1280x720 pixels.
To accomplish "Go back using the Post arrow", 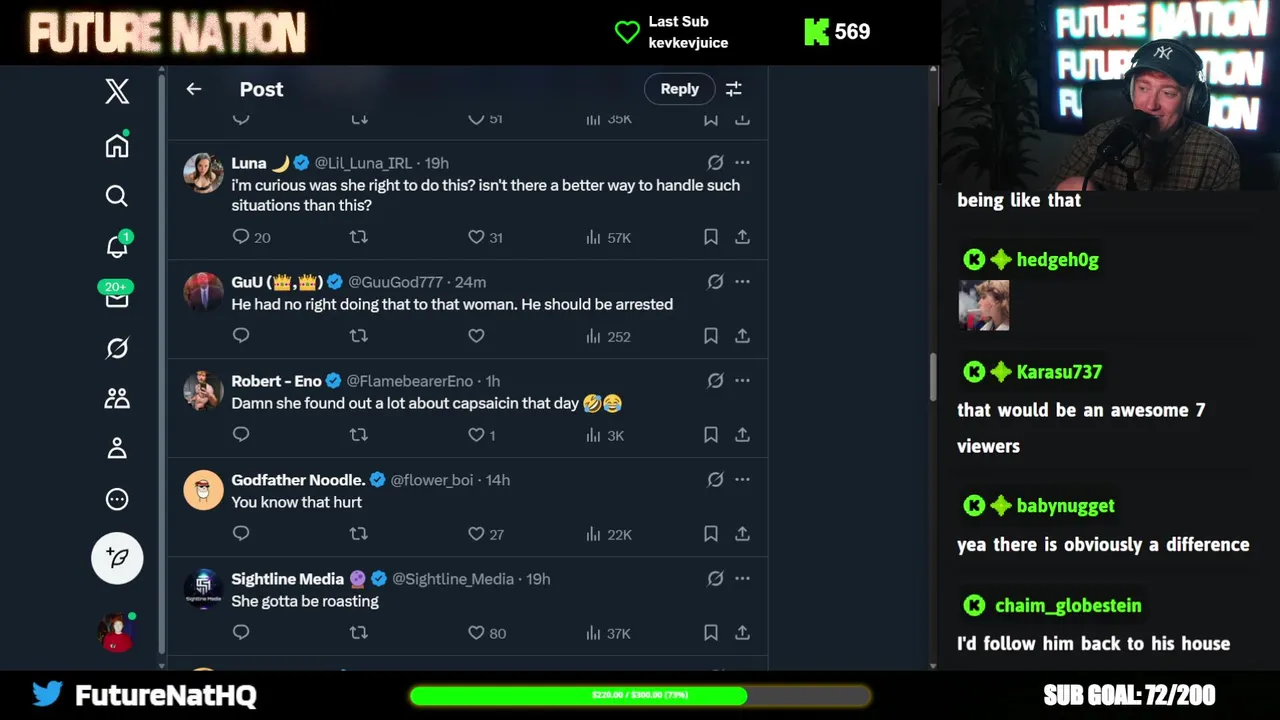I will click(x=194, y=89).
